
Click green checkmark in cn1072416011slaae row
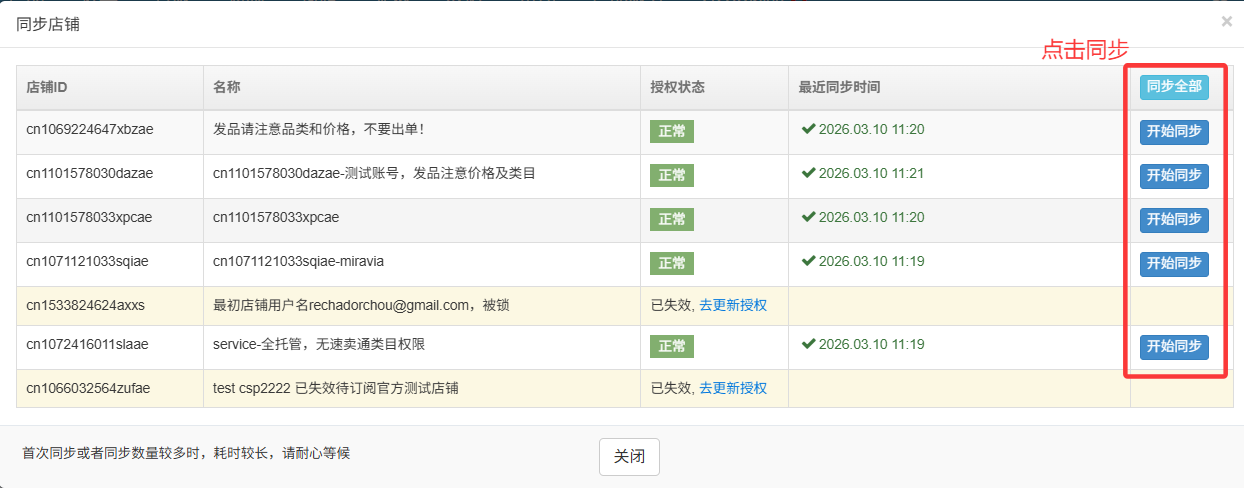[808, 344]
